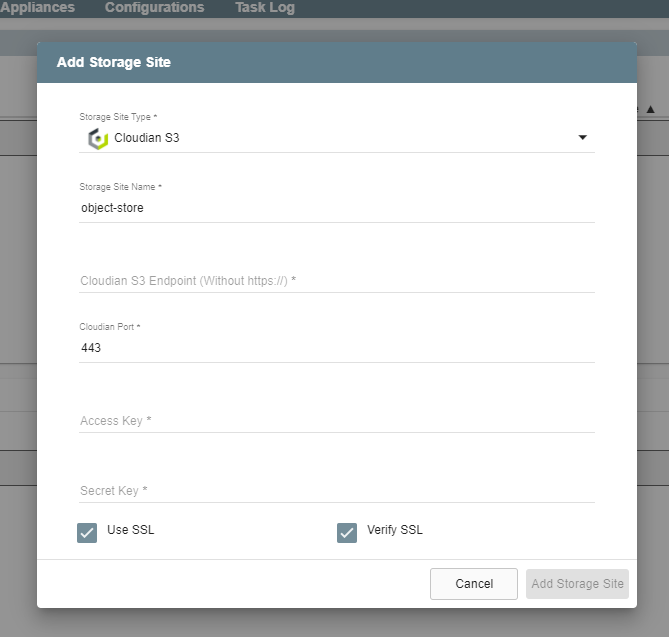
Task: Click the Use SSL label text
Action: [x=131, y=530]
